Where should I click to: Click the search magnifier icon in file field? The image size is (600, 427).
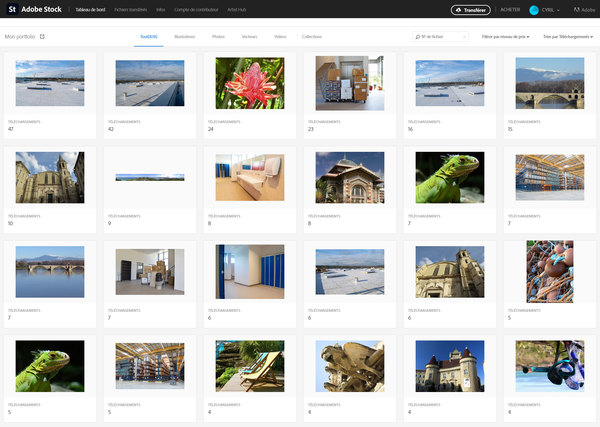click(418, 36)
